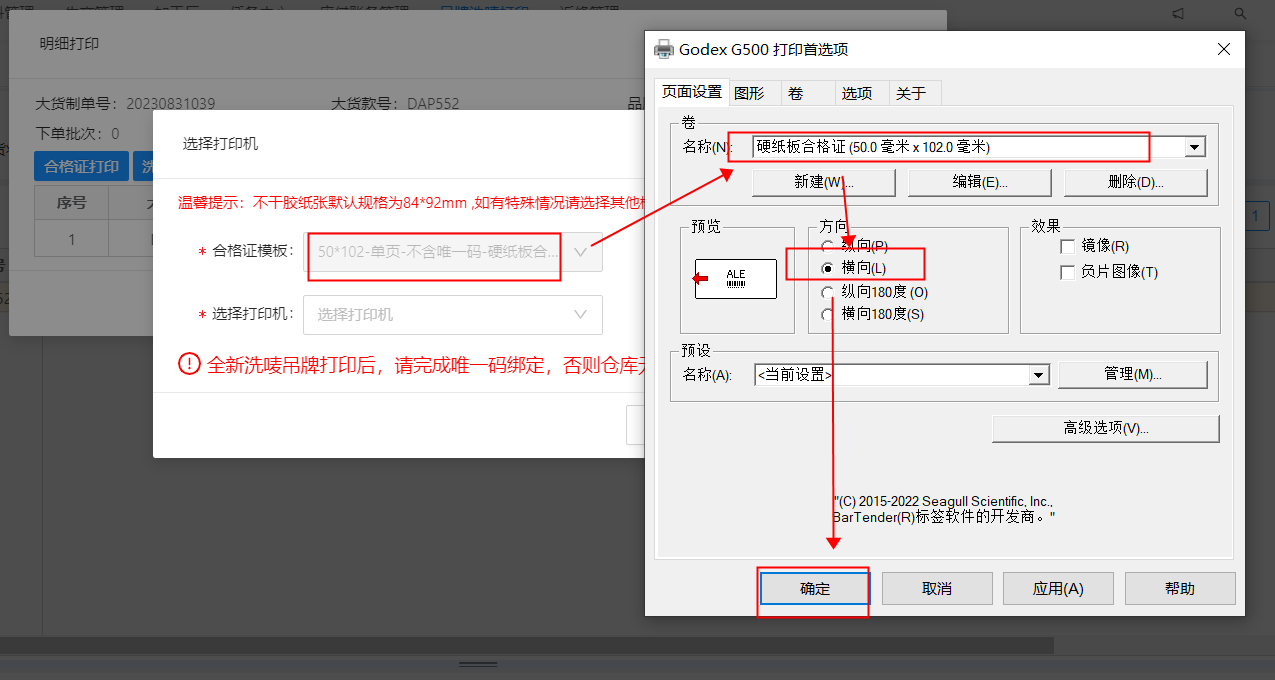Click the blue 合格证打印 button

pyautogui.click(x=81, y=167)
